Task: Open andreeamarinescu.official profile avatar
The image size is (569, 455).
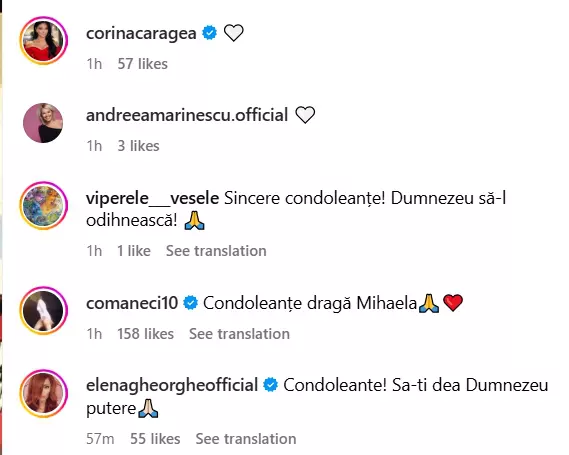Action: [43, 123]
